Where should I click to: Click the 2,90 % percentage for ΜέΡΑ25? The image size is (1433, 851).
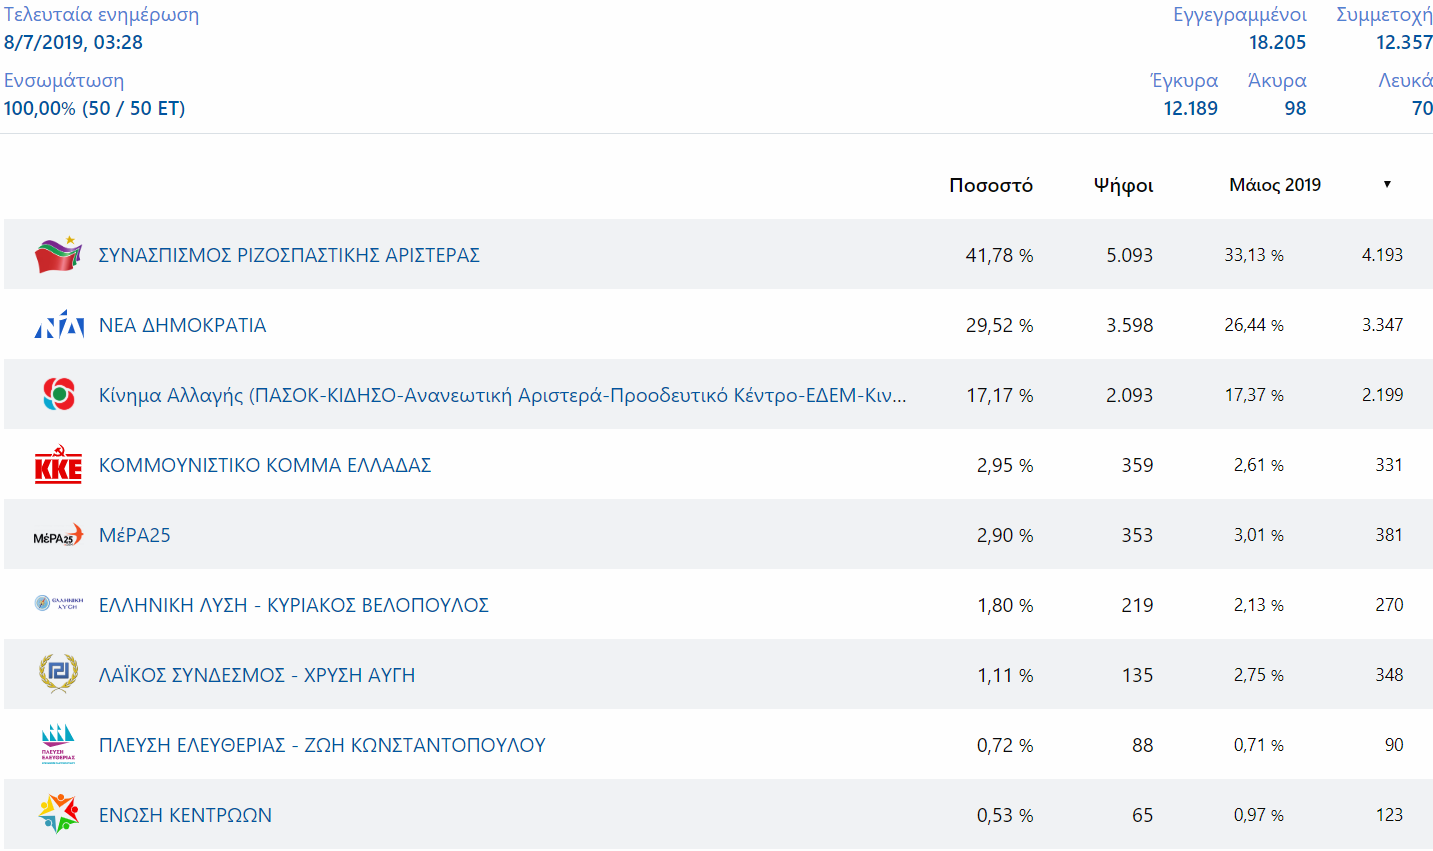pyautogui.click(x=1005, y=535)
